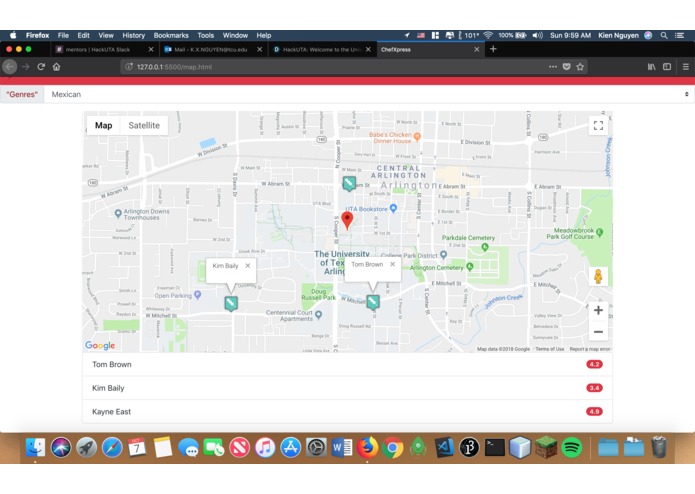Screen dimensions: 695x494
Task: Open Firefox hamburger menu
Action: [x=686, y=67]
